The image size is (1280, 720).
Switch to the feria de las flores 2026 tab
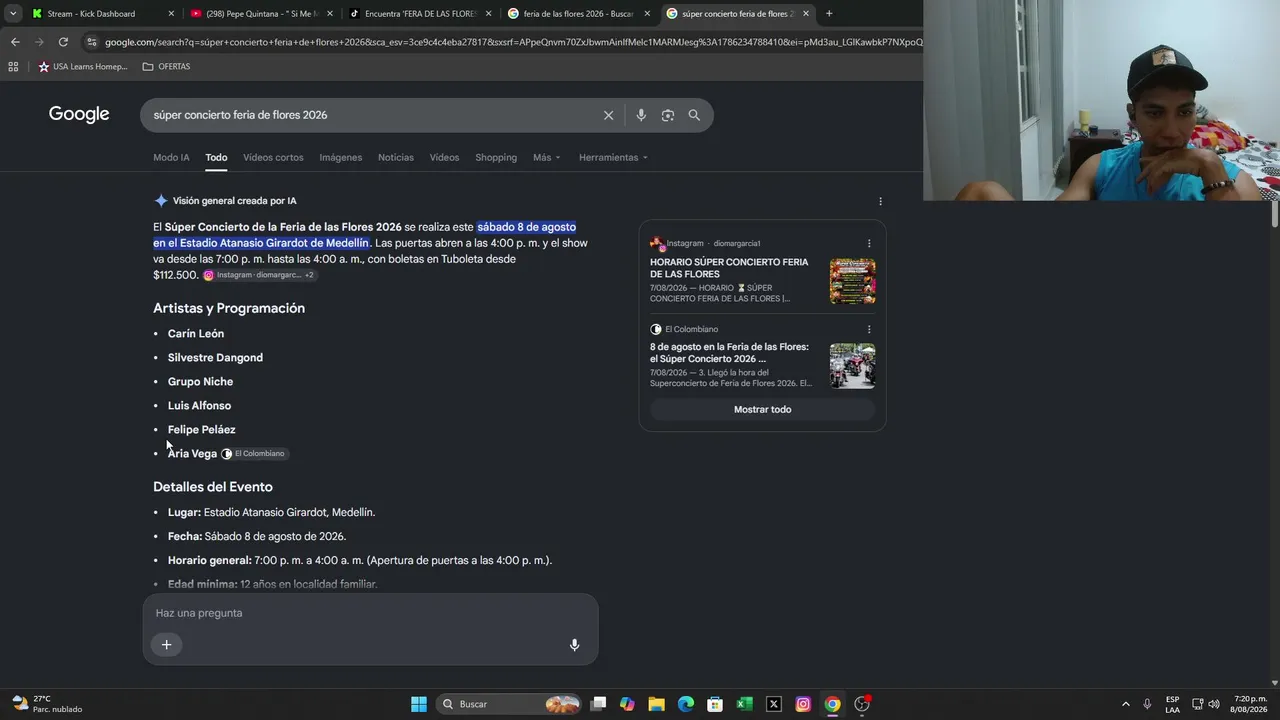click(579, 14)
